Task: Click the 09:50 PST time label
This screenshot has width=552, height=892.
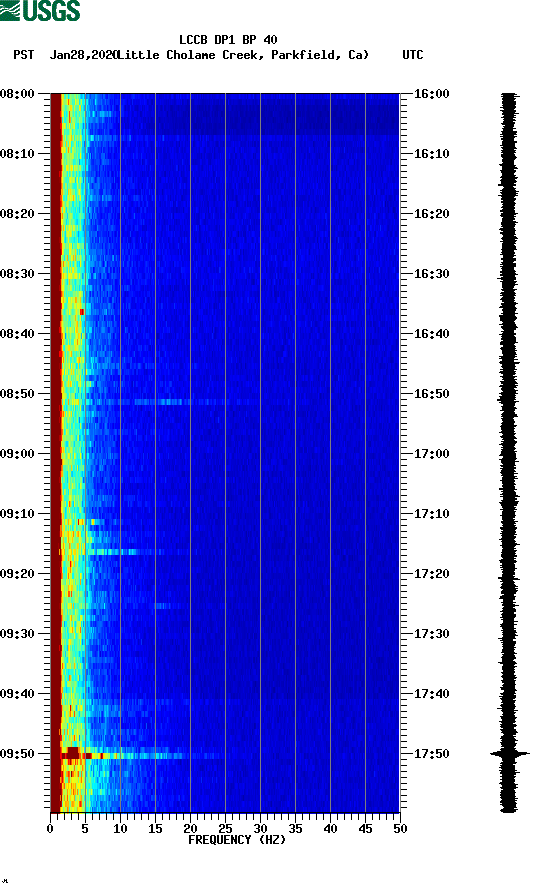Action: click(x=17, y=754)
